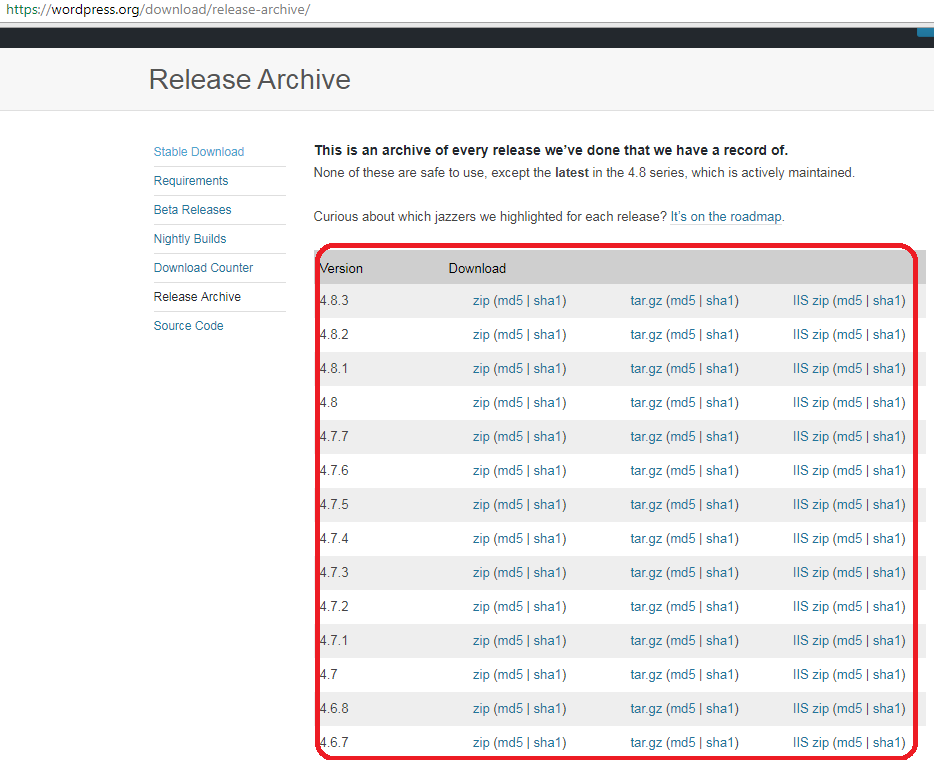
Task: Open the Source Code sidebar link
Action: click(188, 326)
